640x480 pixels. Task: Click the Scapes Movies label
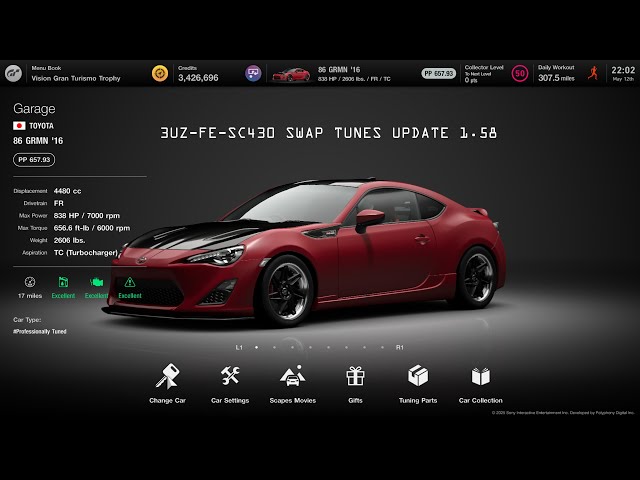293,400
